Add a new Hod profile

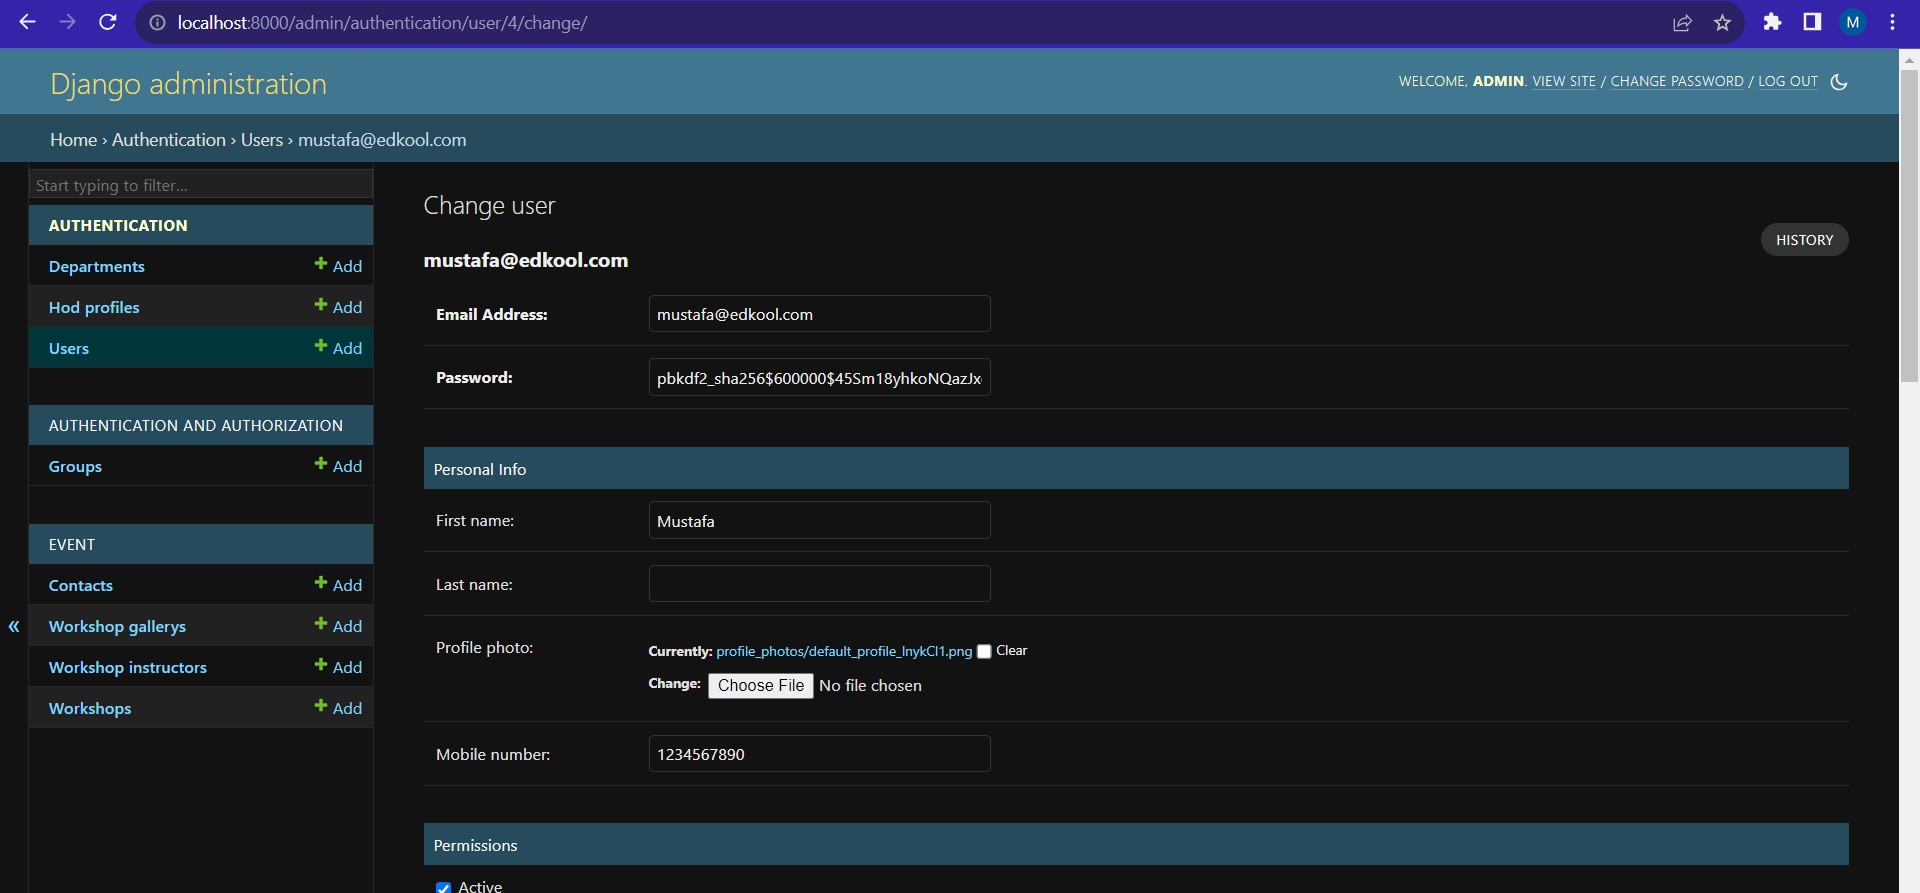click(x=338, y=307)
